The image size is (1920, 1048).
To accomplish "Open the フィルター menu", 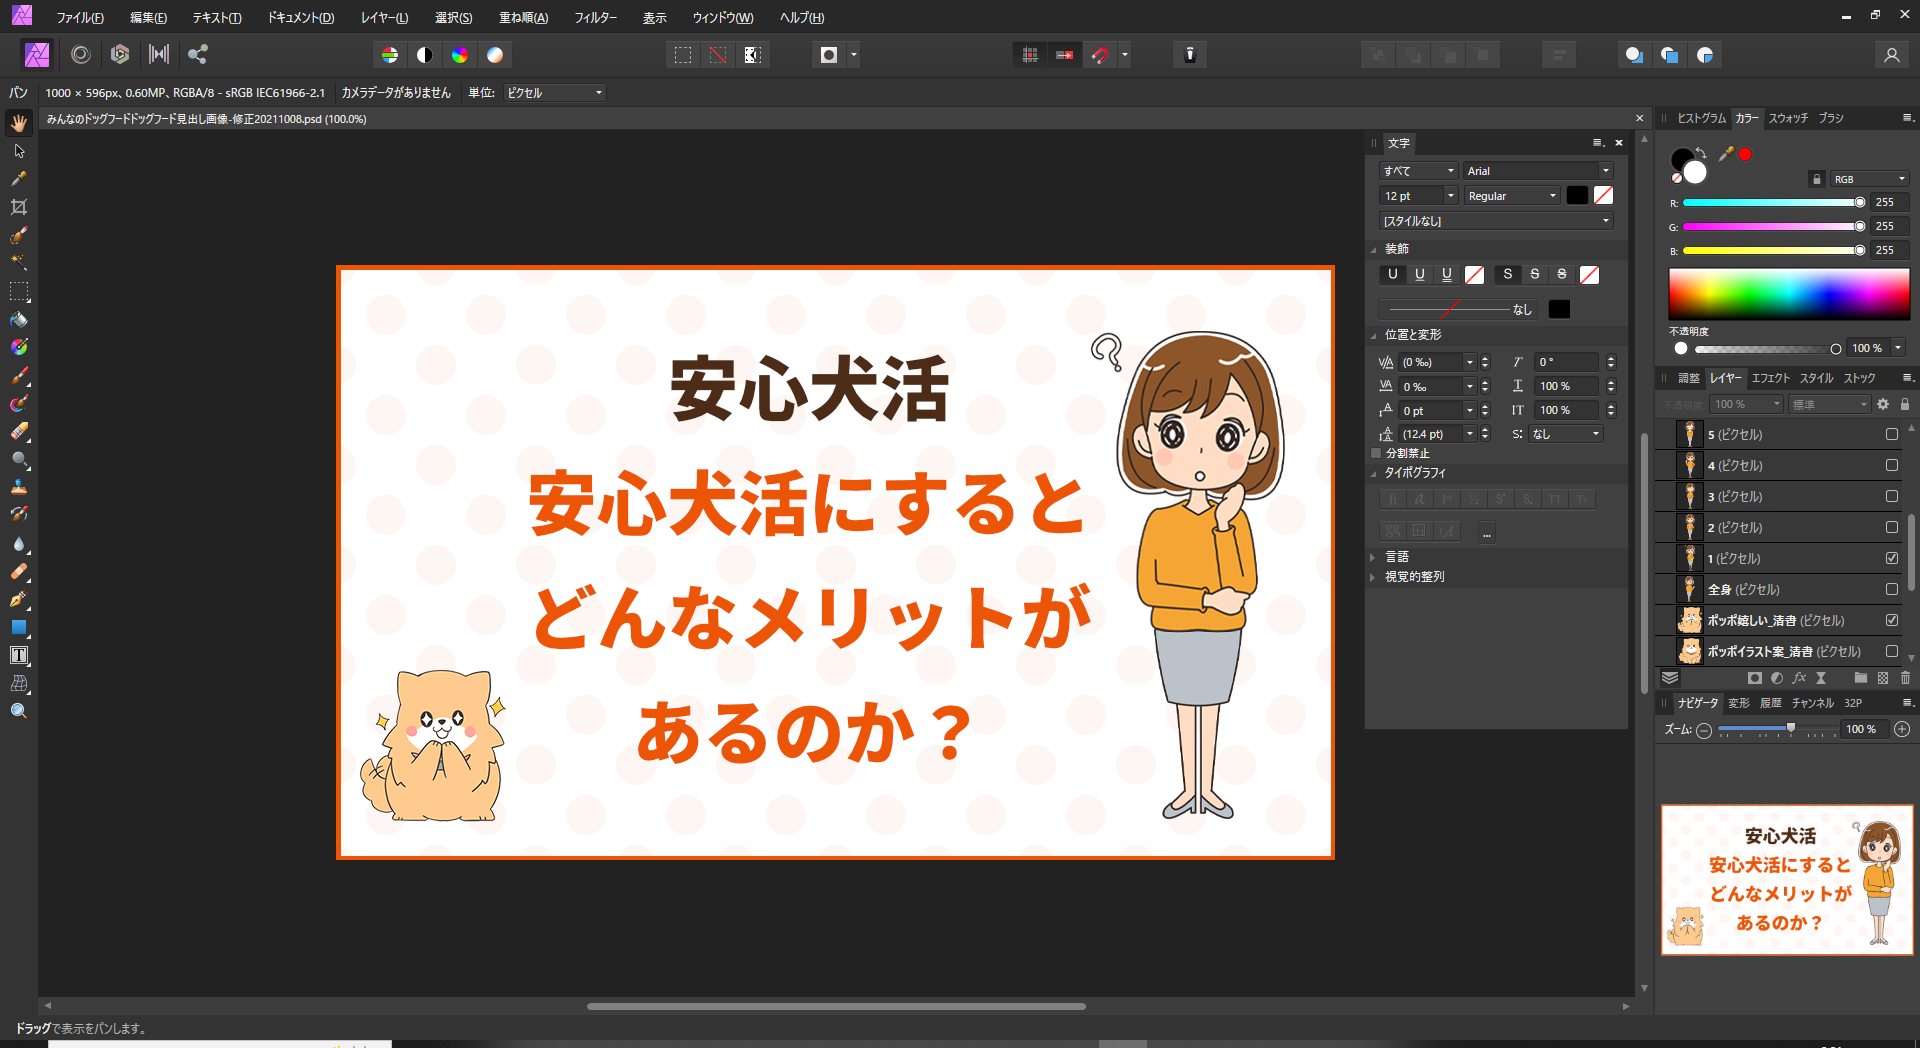I will coord(595,18).
